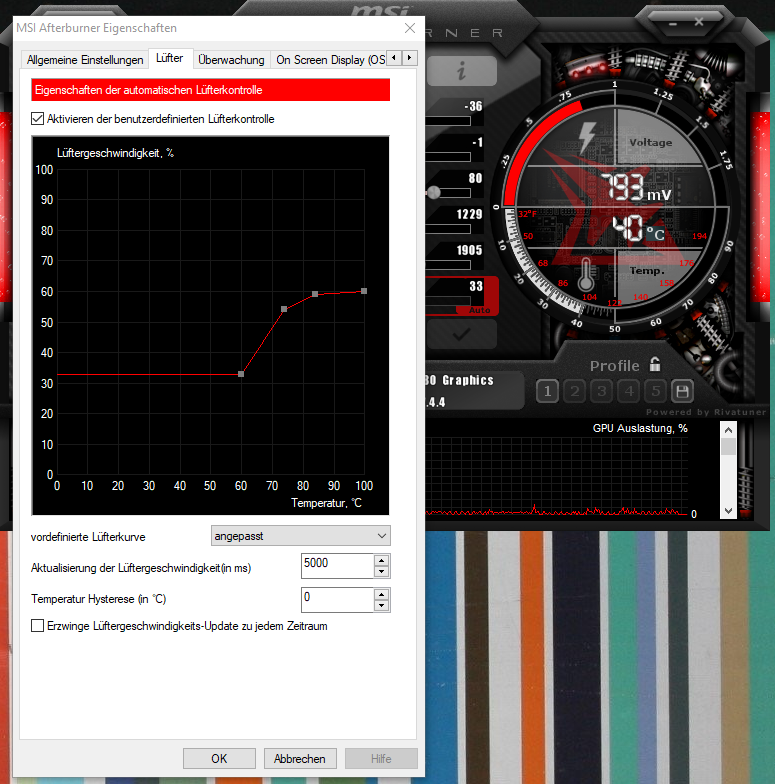Viewport: 775px width, 784px height.
Task: Click the apply checkmark button in Afterburner
Action: click(462, 334)
